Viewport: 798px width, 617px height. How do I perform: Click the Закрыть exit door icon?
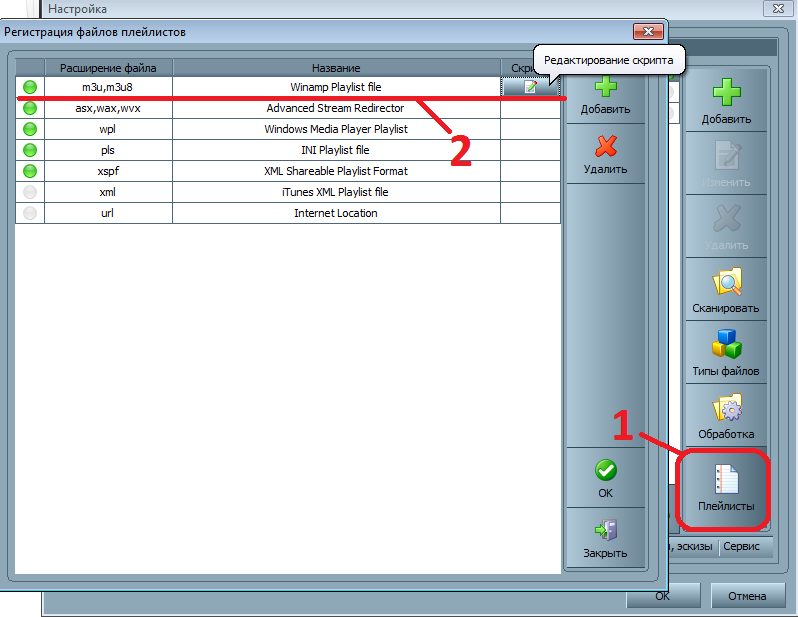click(x=605, y=530)
